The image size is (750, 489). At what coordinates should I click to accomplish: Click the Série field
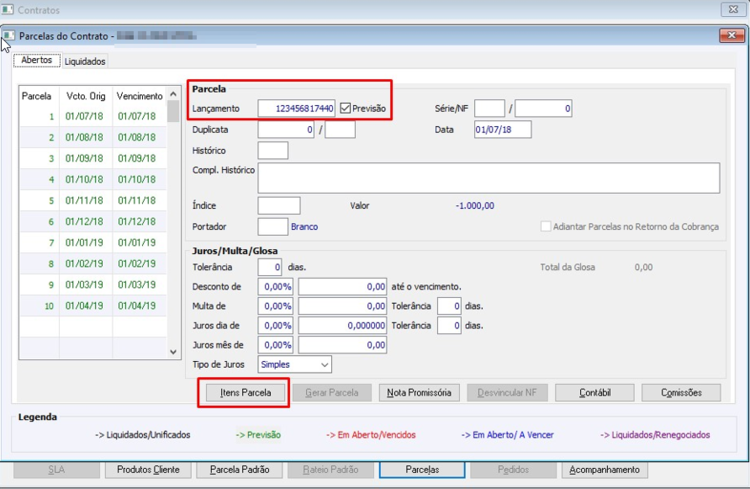[x=489, y=109]
